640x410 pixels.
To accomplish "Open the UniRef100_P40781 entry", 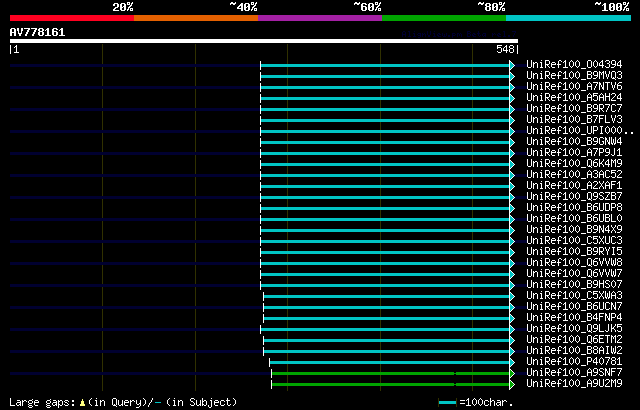I will tap(574, 362).
